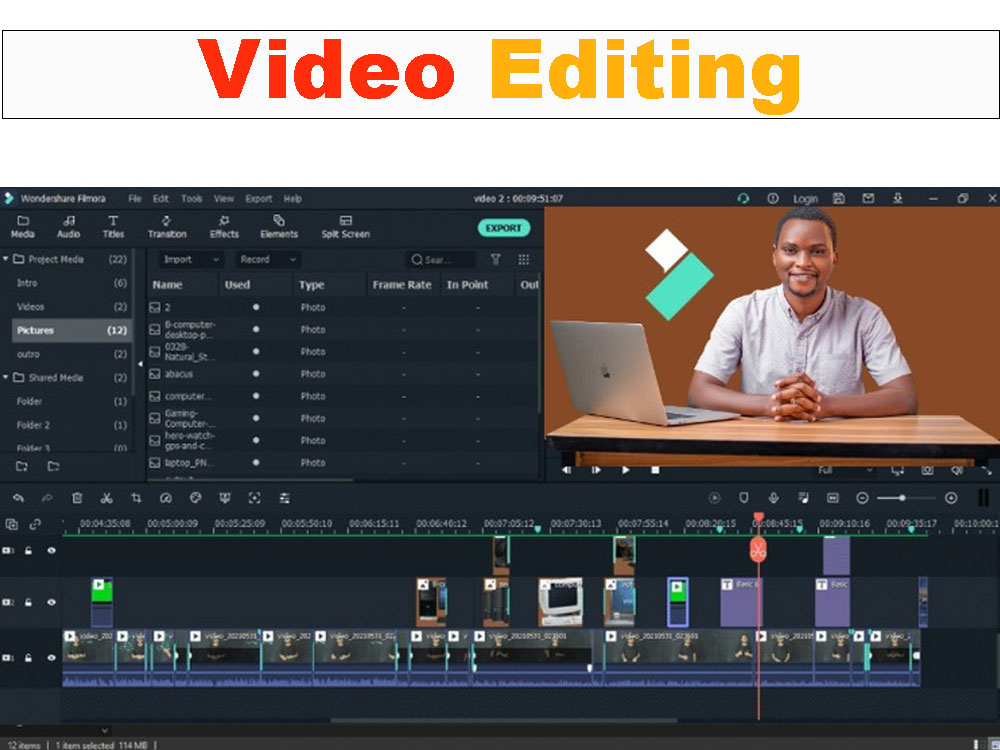
Task: Sort by the Name column header
Action: 167,284
